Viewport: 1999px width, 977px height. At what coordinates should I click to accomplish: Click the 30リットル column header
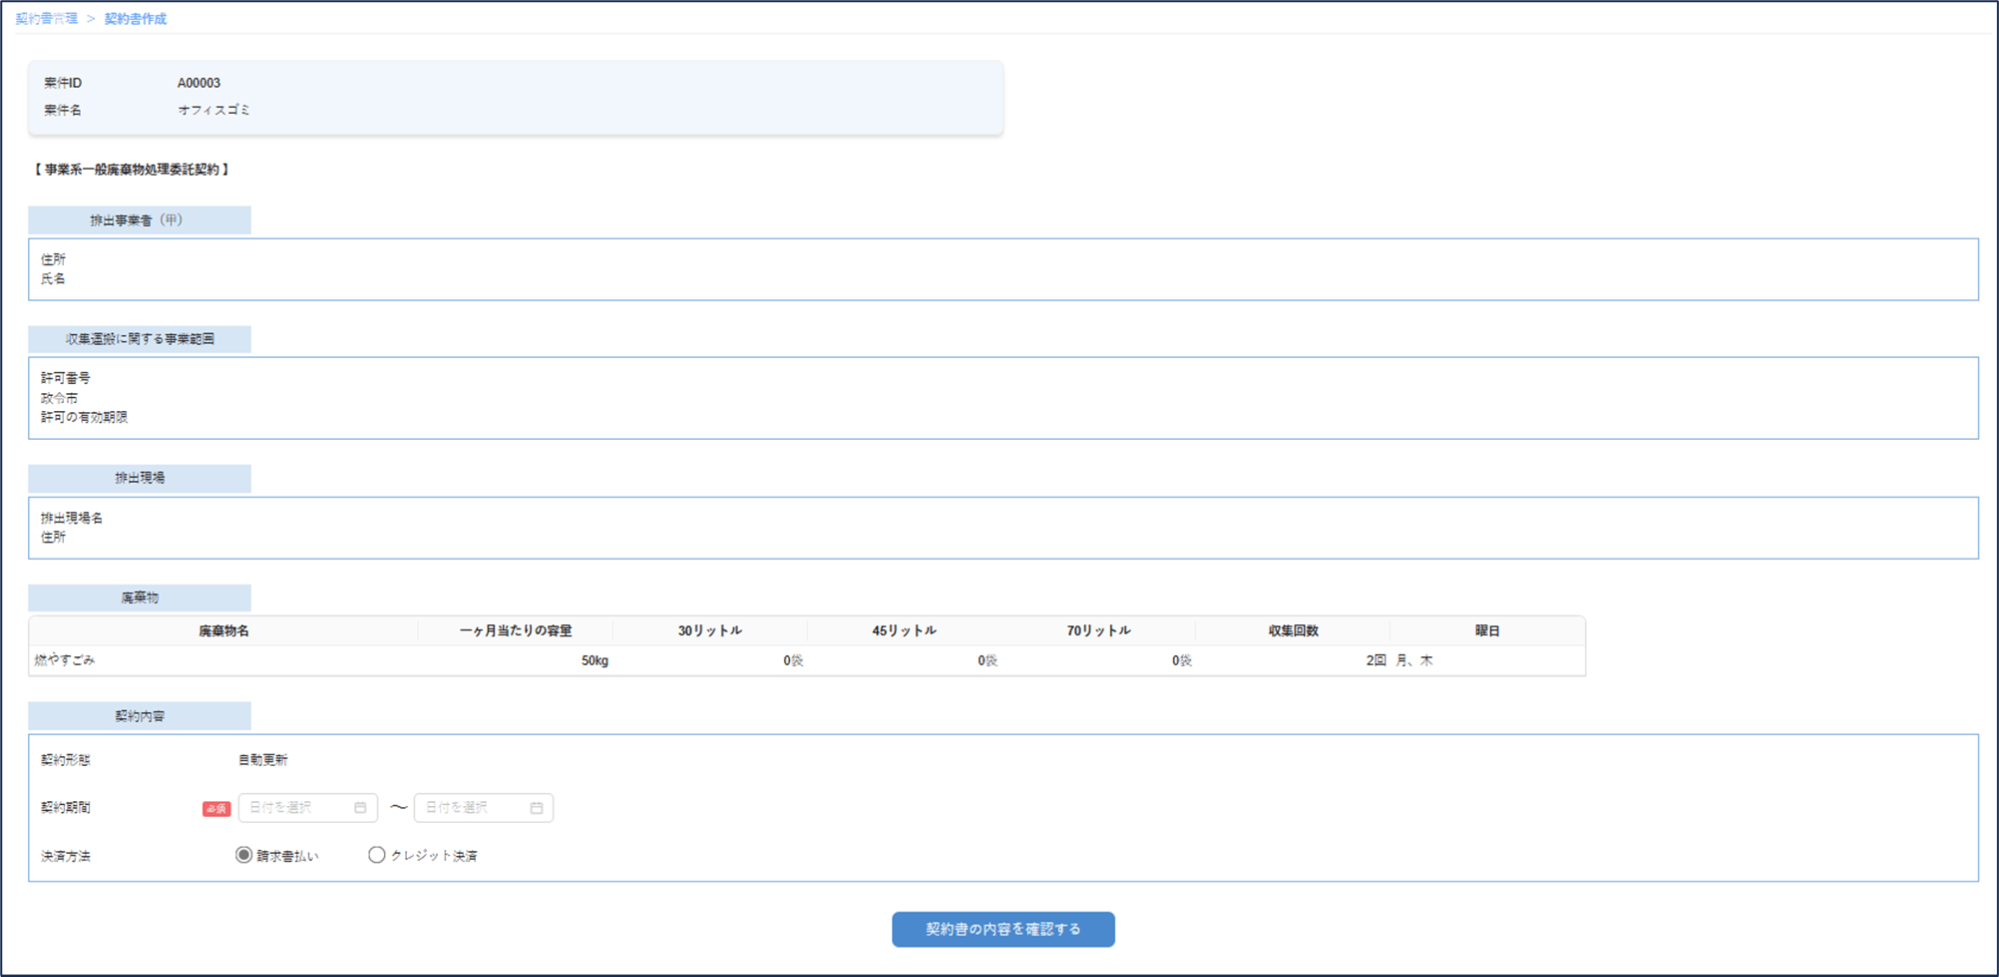click(x=710, y=631)
